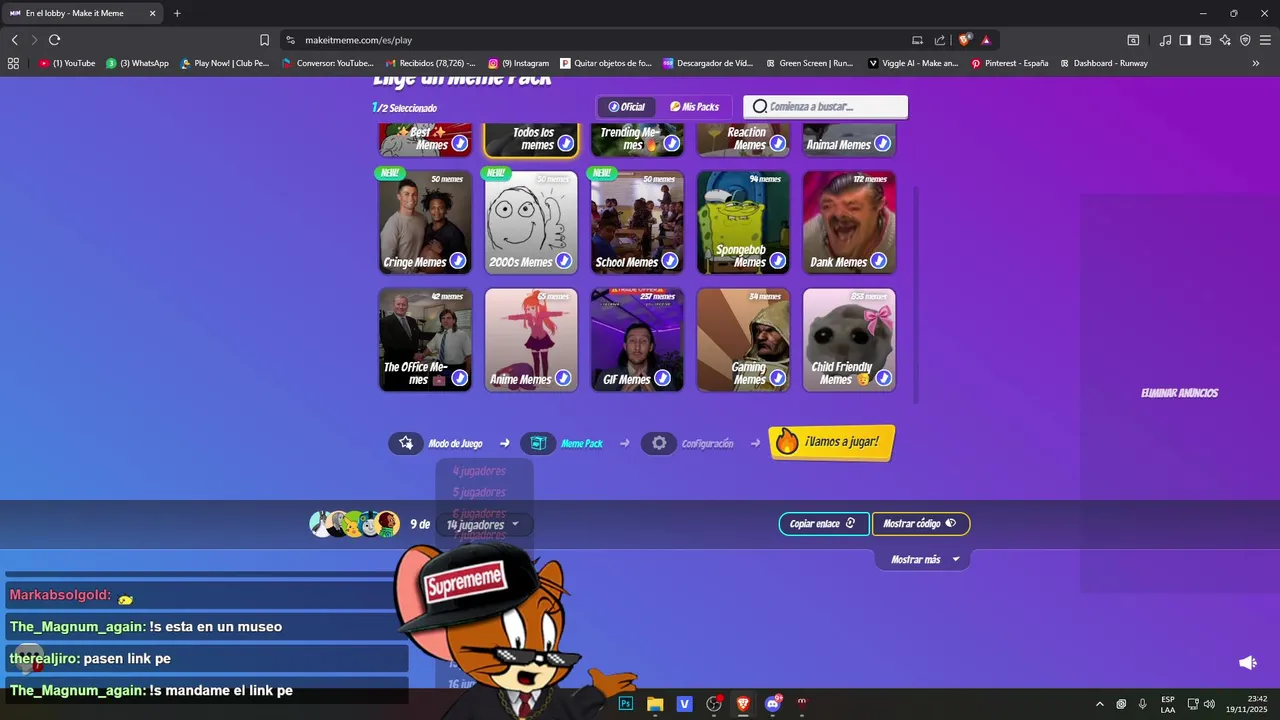The width and height of the screenshot is (1280, 720).
Task: Toggle round selector on The Office Memes pack
Action: [459, 378]
